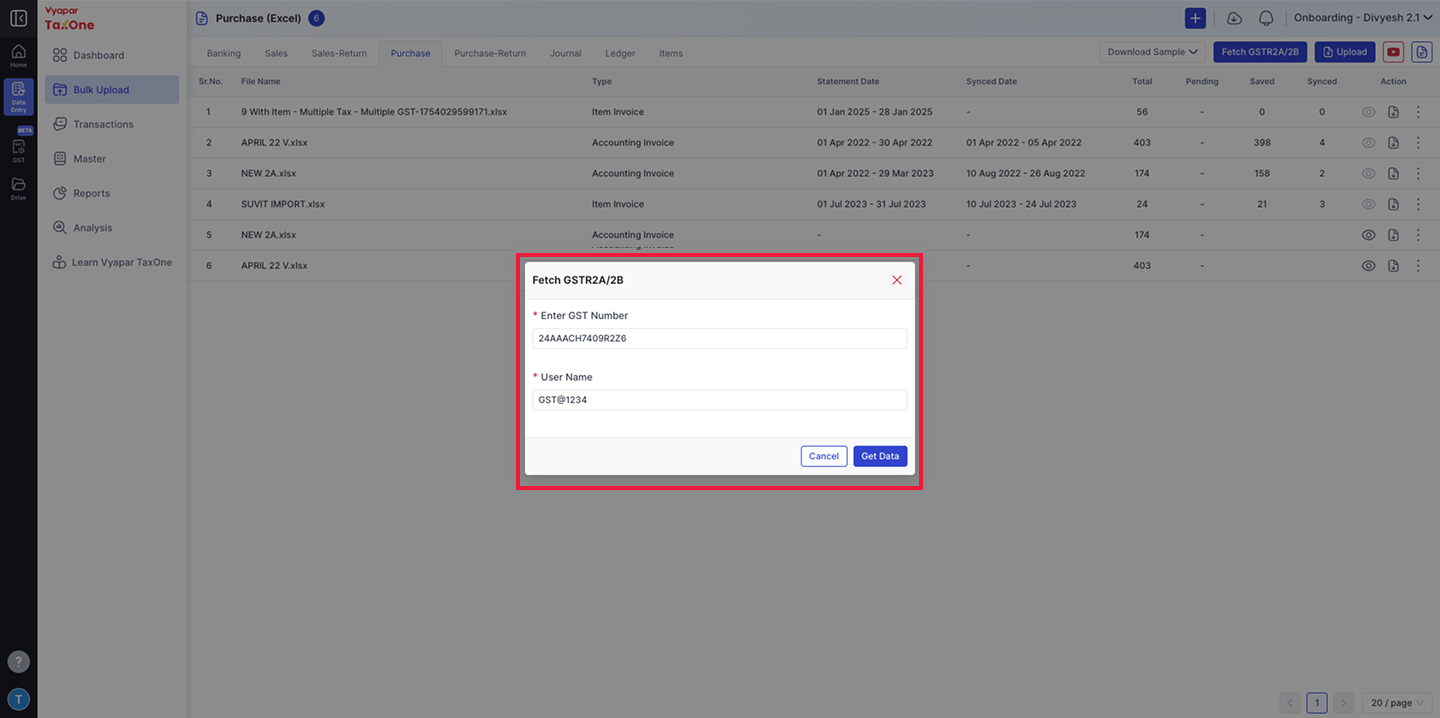Open the red YouTube tutorial icon
This screenshot has height=718, width=1440.
click(1393, 52)
